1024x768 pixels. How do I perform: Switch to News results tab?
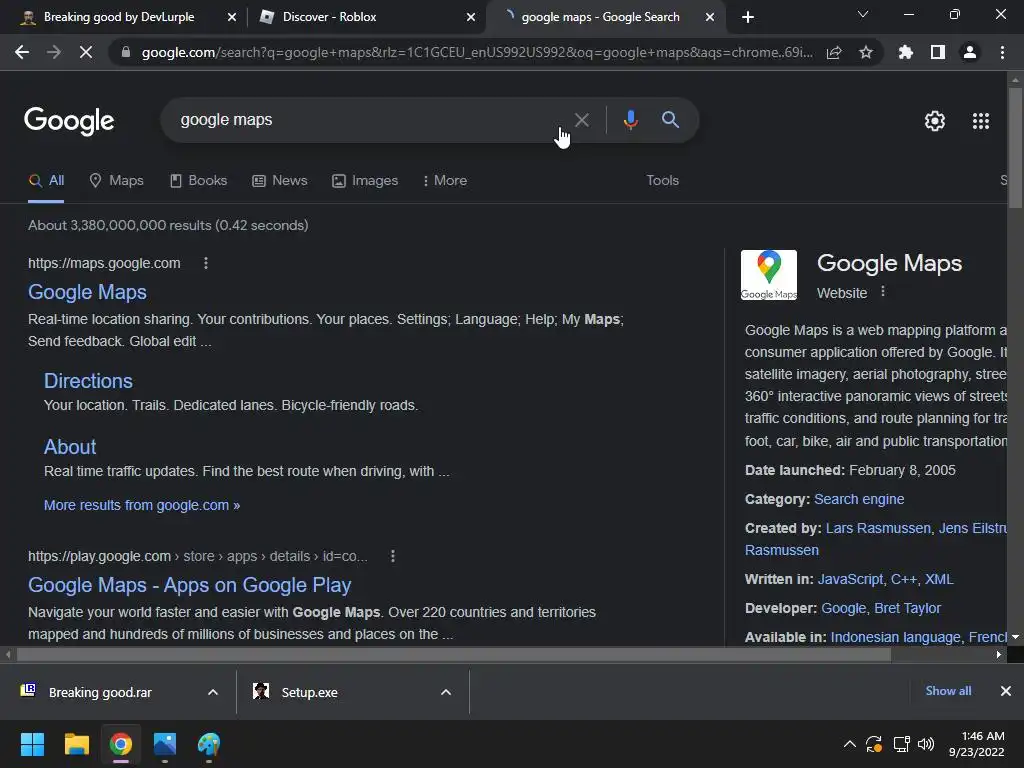point(280,180)
